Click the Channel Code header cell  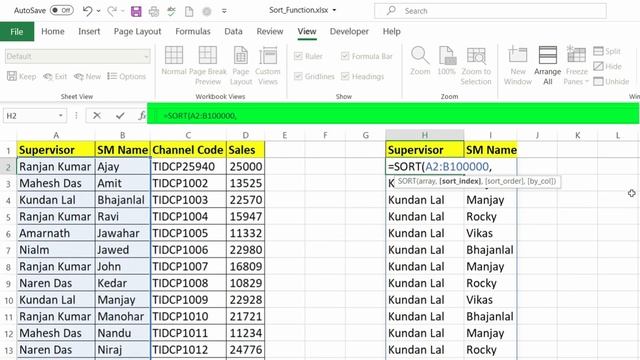tap(188, 150)
